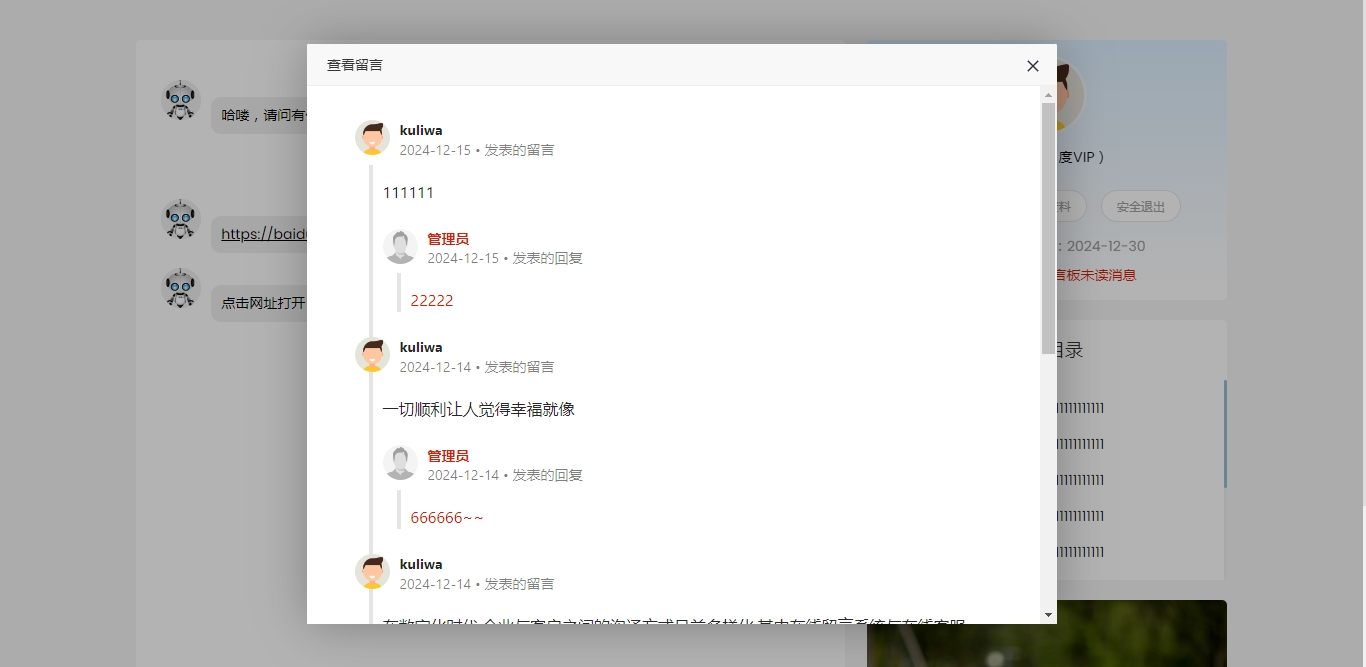Screen dimensions: 1366x667
Task: Click the kuliwa username above the 111111 message
Action: [421, 130]
